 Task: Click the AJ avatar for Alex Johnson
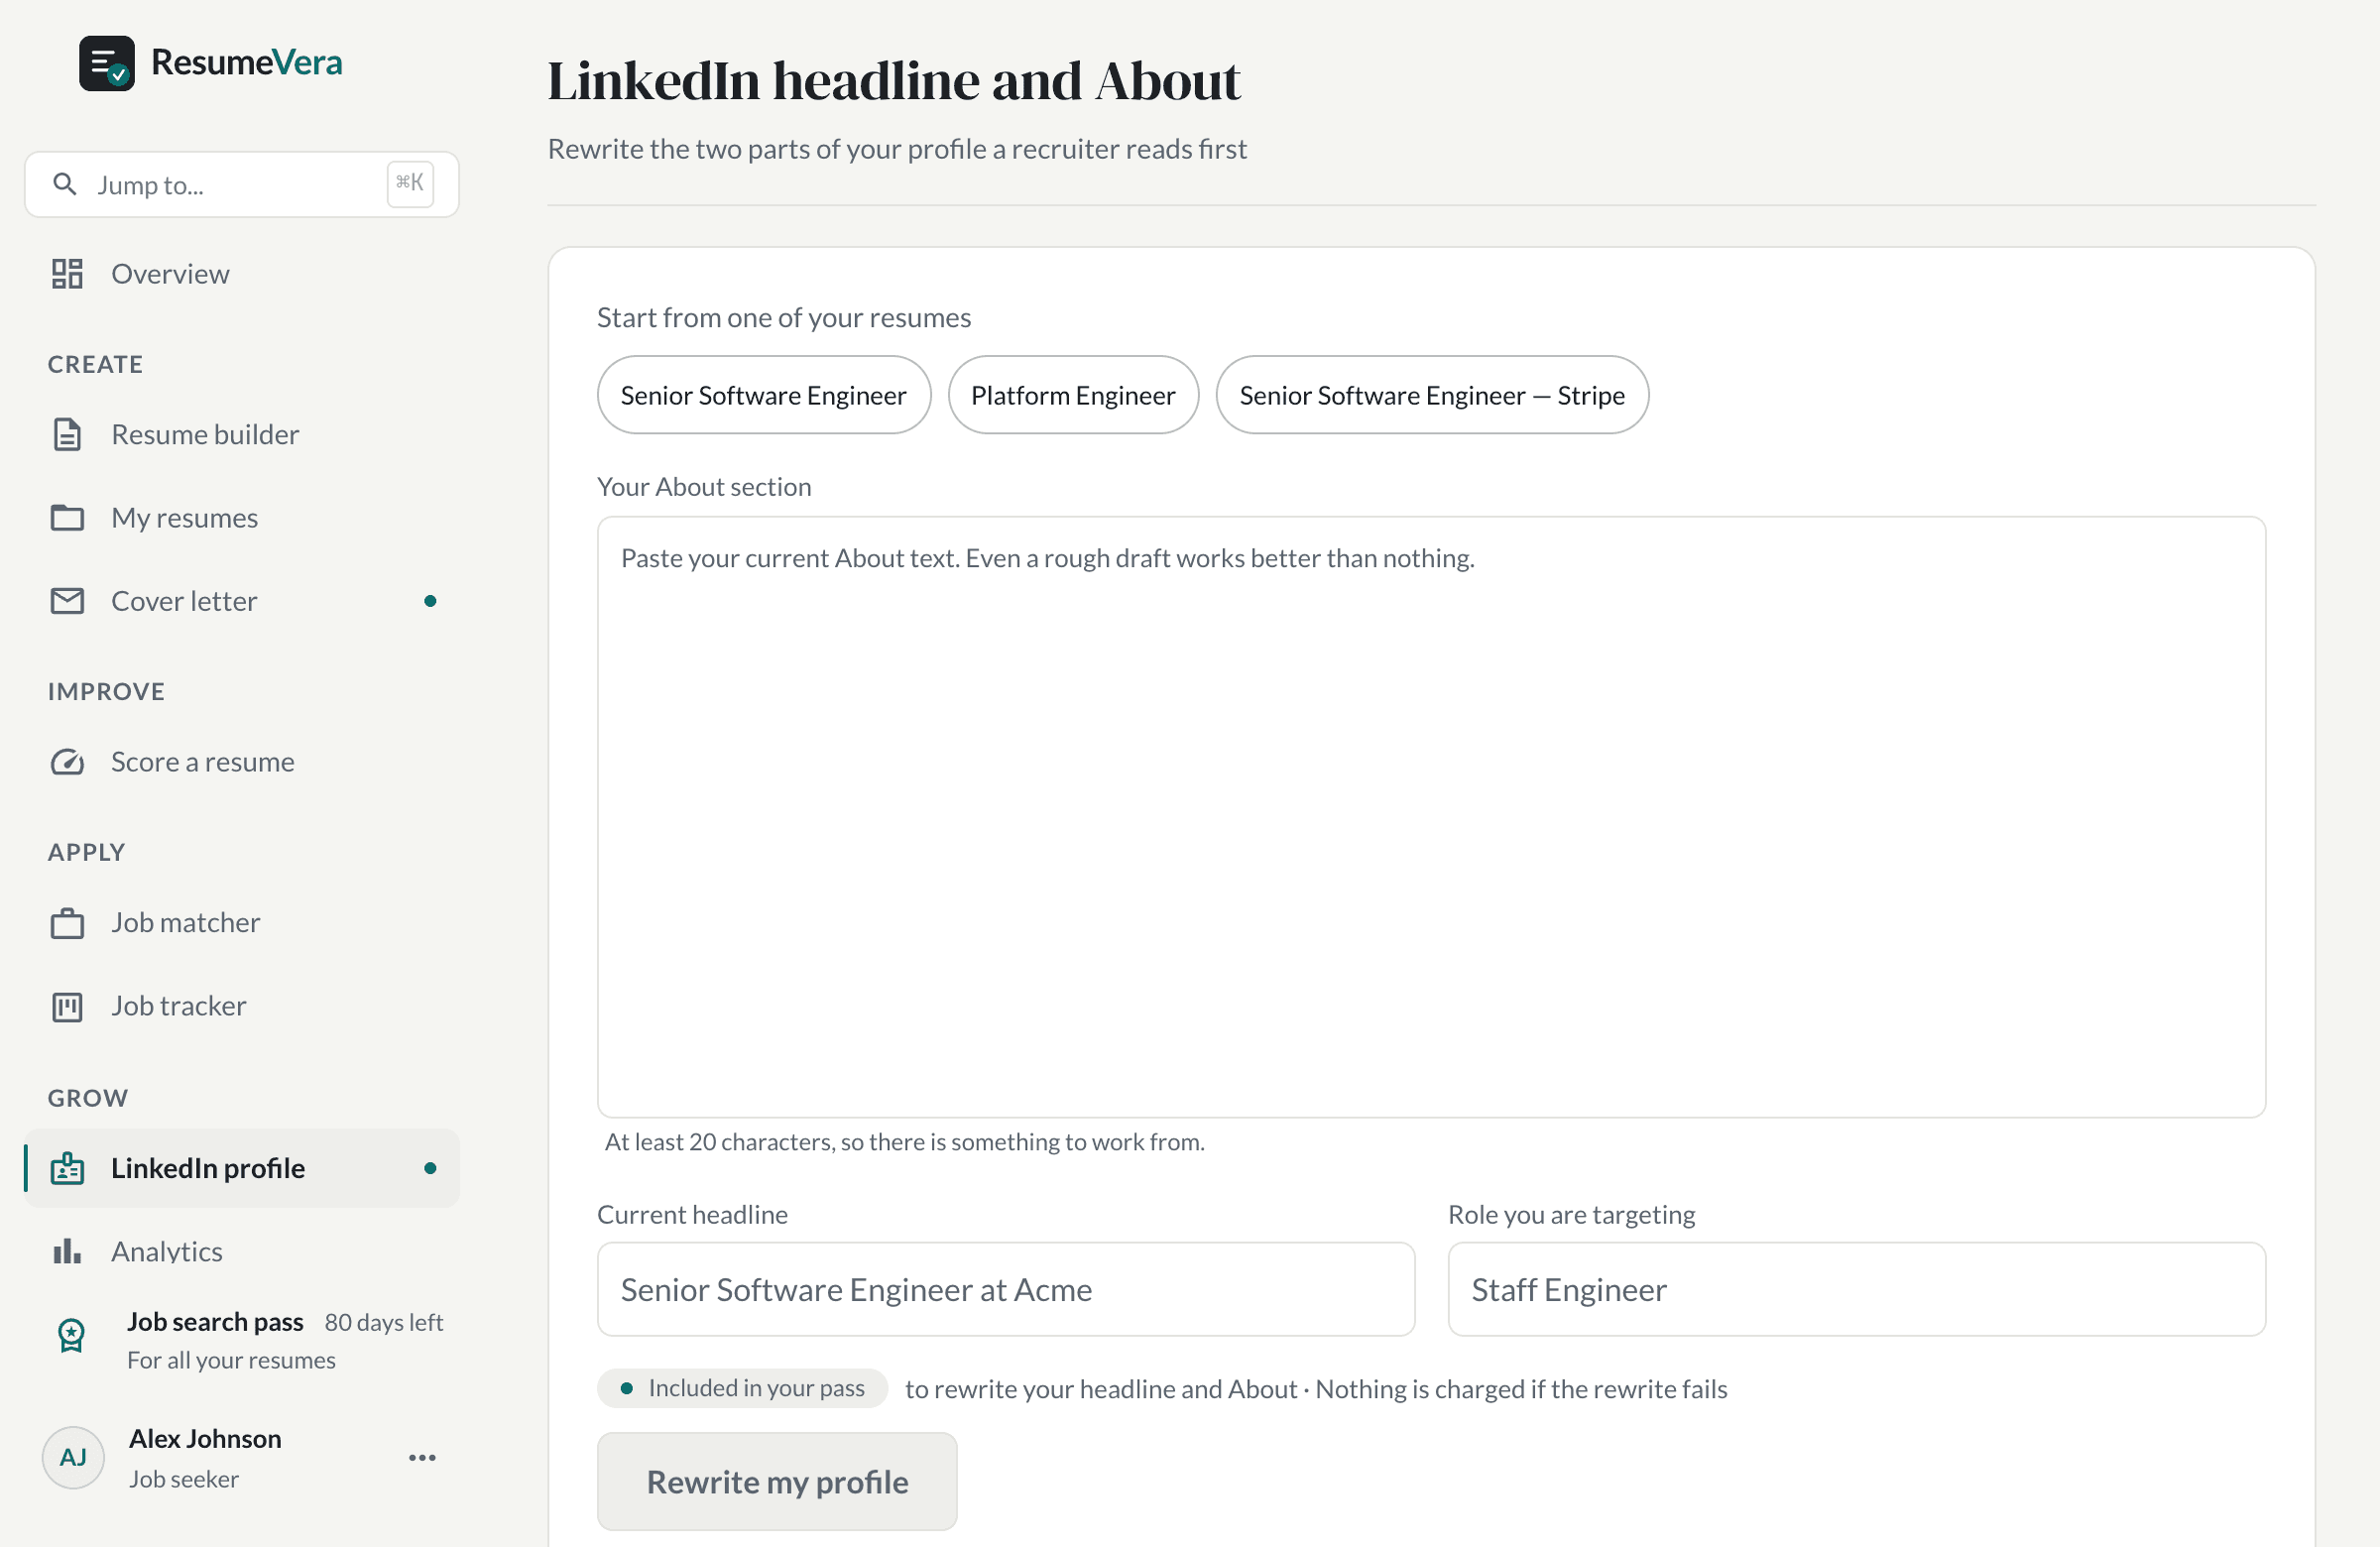[73, 1456]
